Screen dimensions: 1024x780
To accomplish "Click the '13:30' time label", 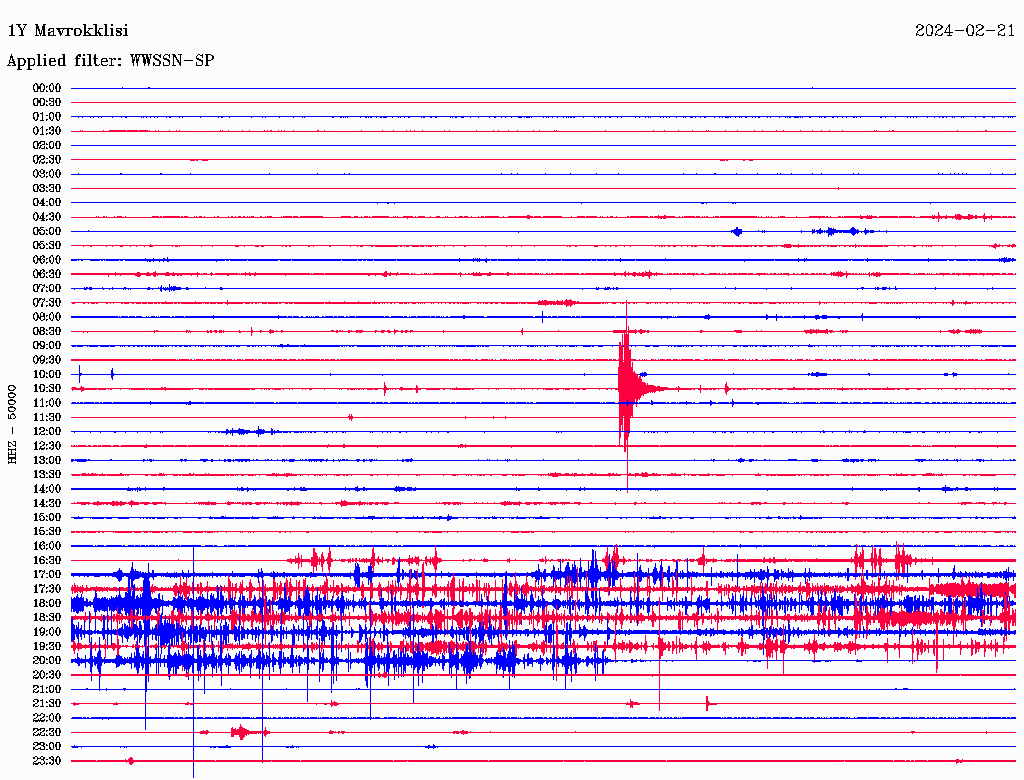I will [x=46, y=474].
